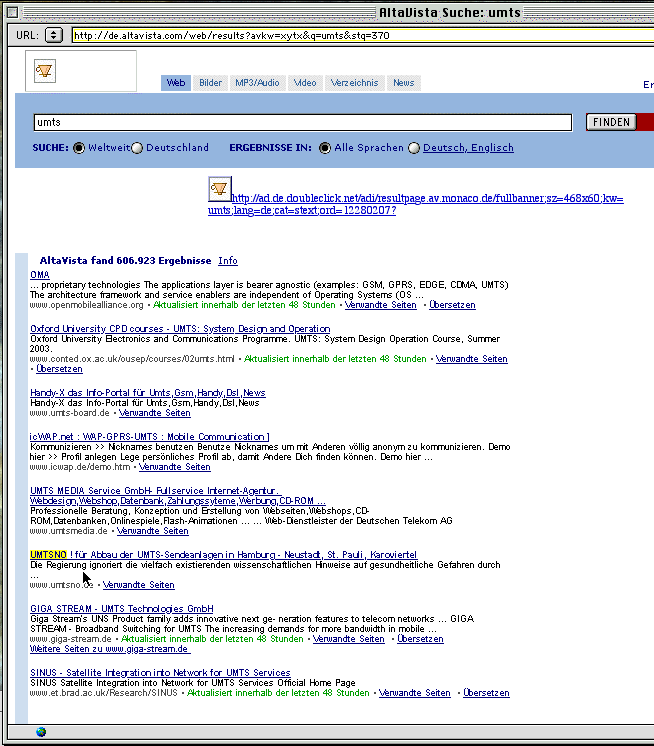Select the Deutschland radio button
Screen dimensions: 654x746
(x=138, y=148)
